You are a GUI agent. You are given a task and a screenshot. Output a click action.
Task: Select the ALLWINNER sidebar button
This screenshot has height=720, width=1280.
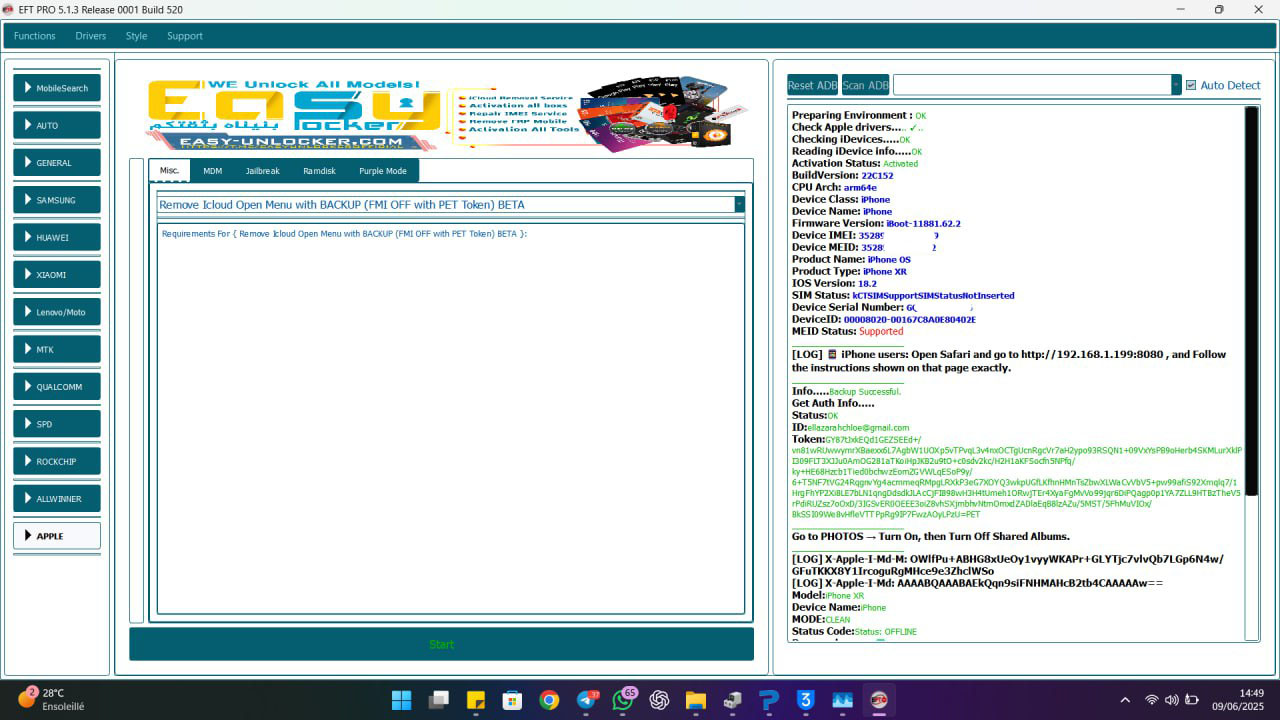(x=57, y=498)
